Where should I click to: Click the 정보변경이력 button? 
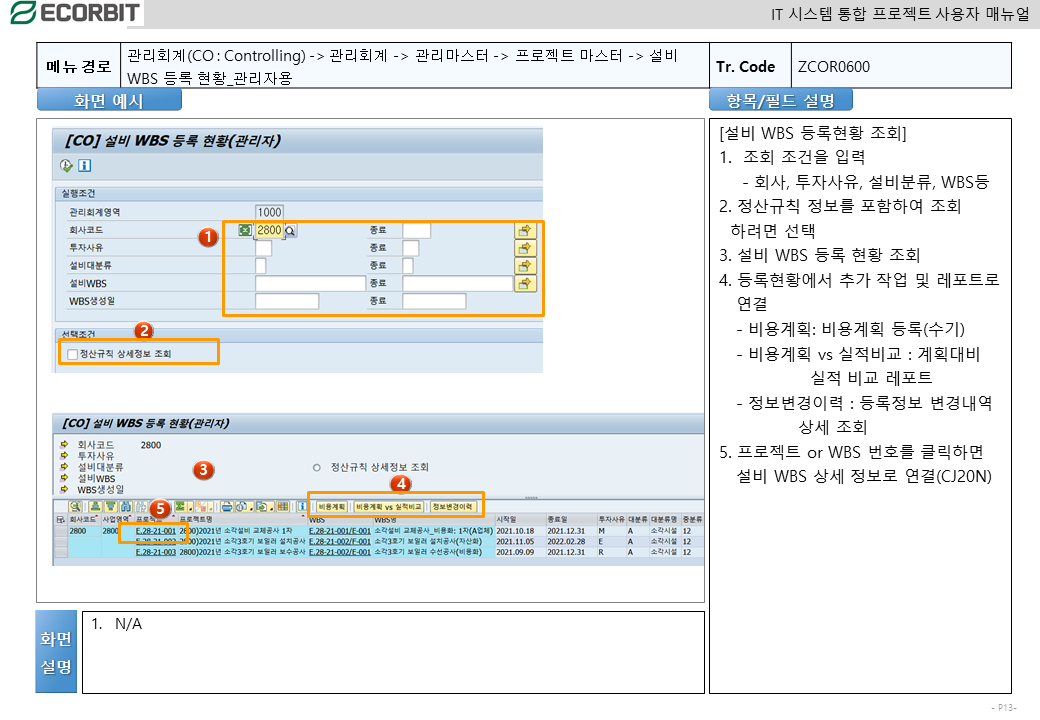click(452, 507)
